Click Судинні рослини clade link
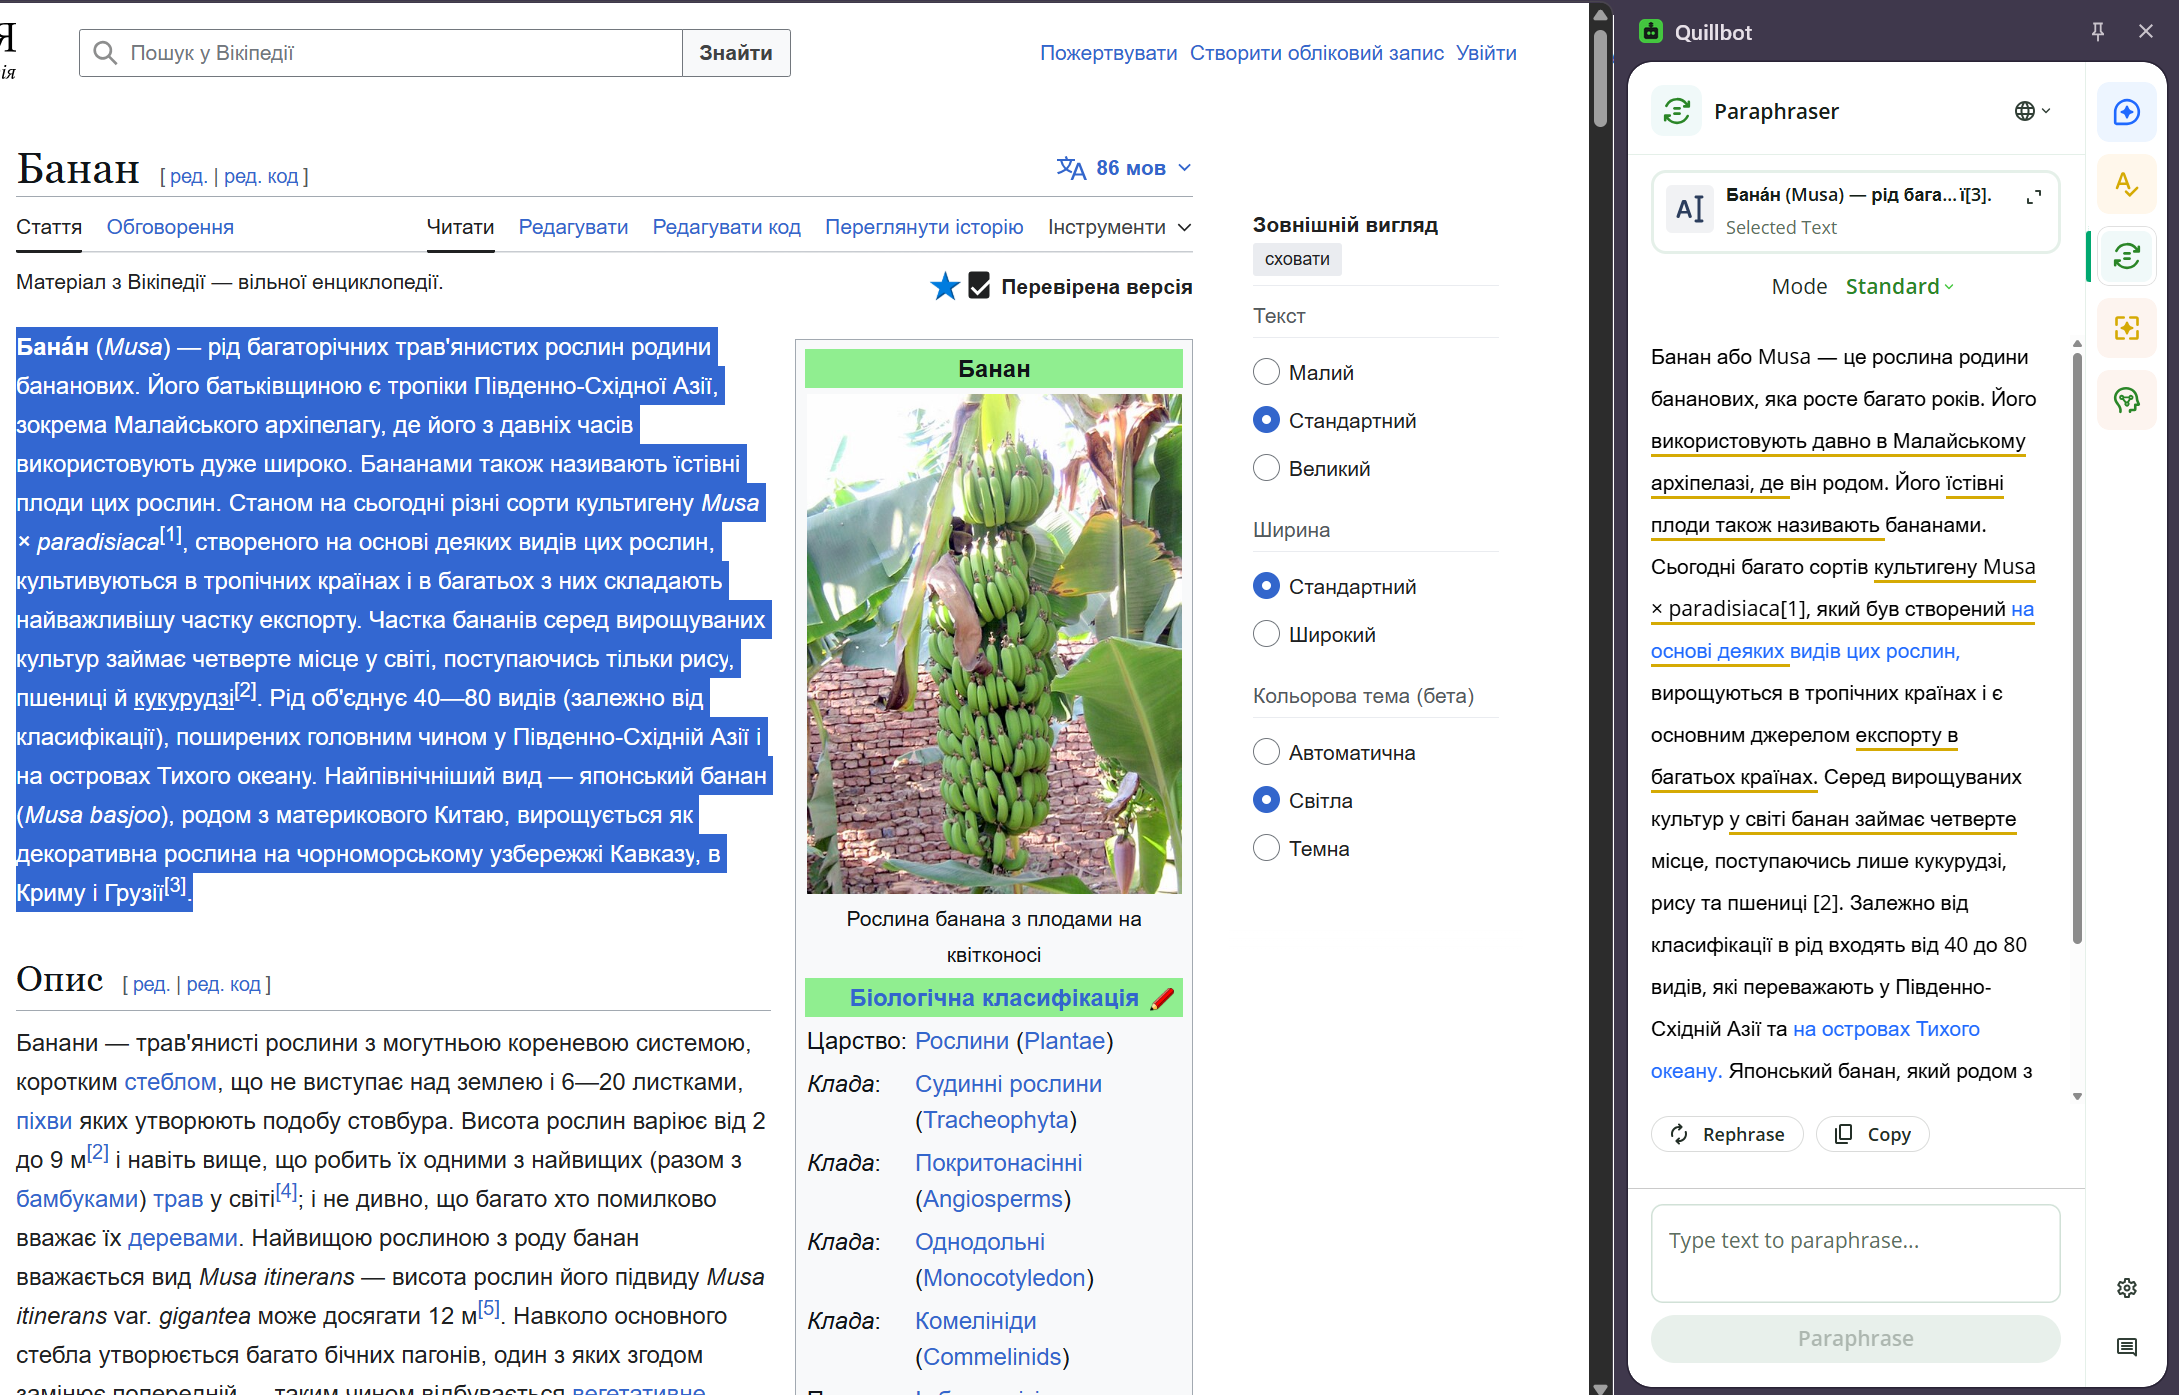The width and height of the screenshot is (2179, 1395). tap(1008, 1084)
